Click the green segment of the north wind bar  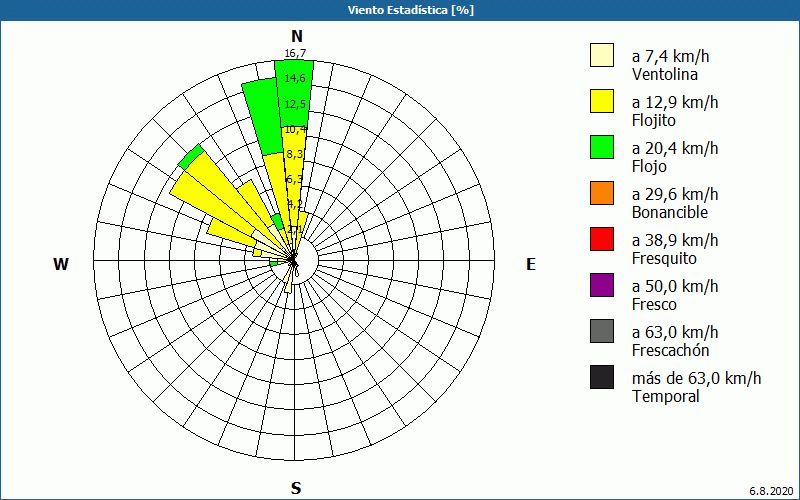coord(294,93)
